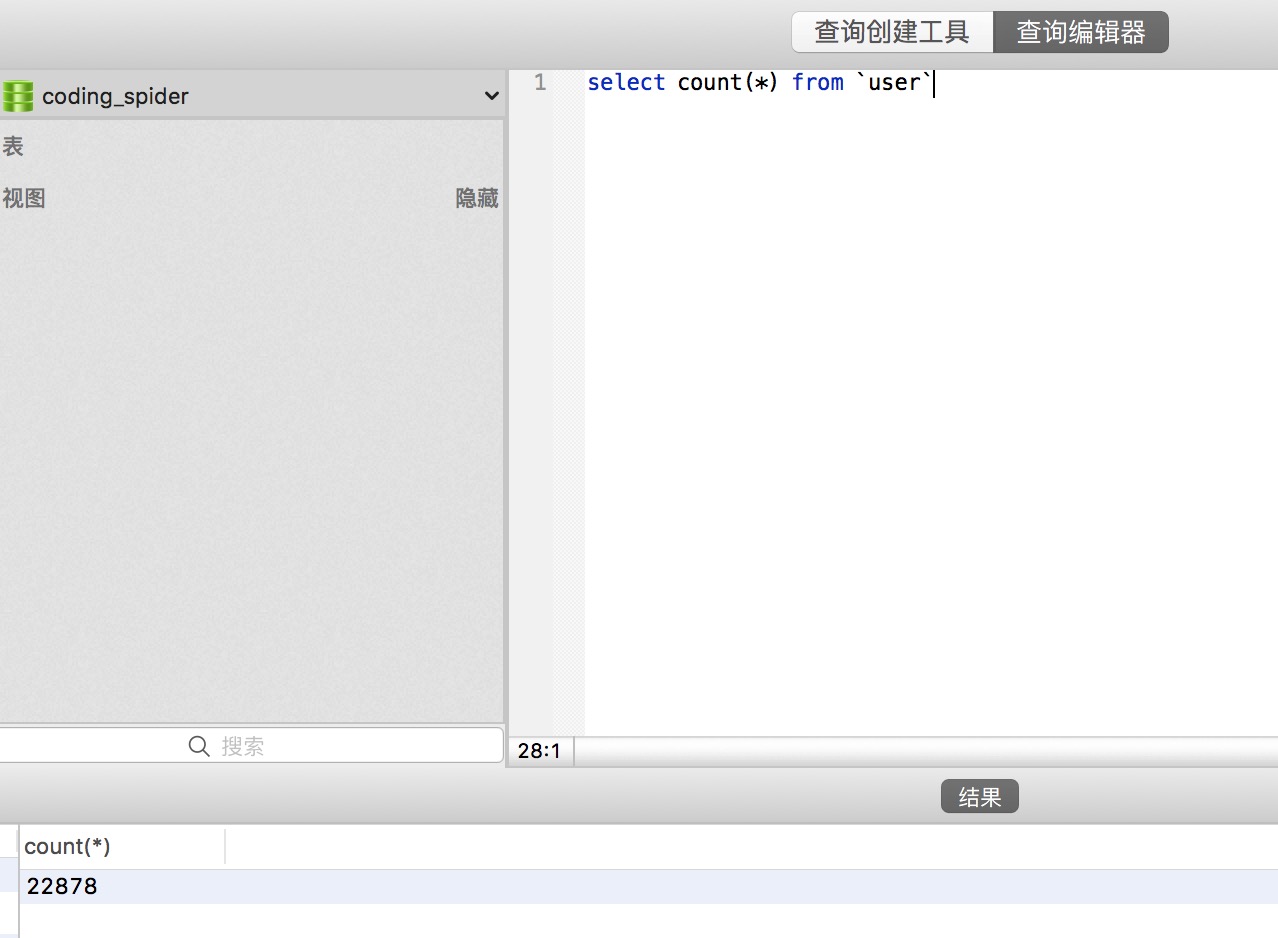The image size is (1278, 938).
Task: Hide the 视图 section via 隐藏
Action: tap(477, 198)
